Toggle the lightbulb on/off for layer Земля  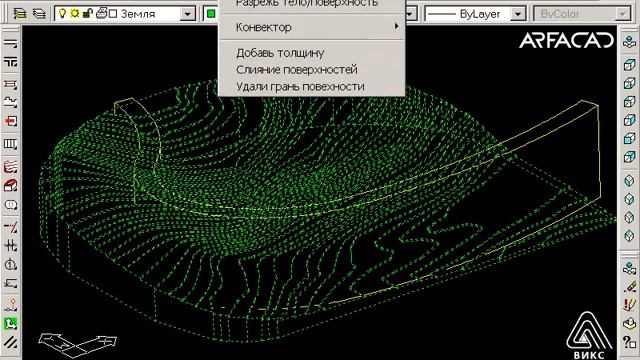62,13
